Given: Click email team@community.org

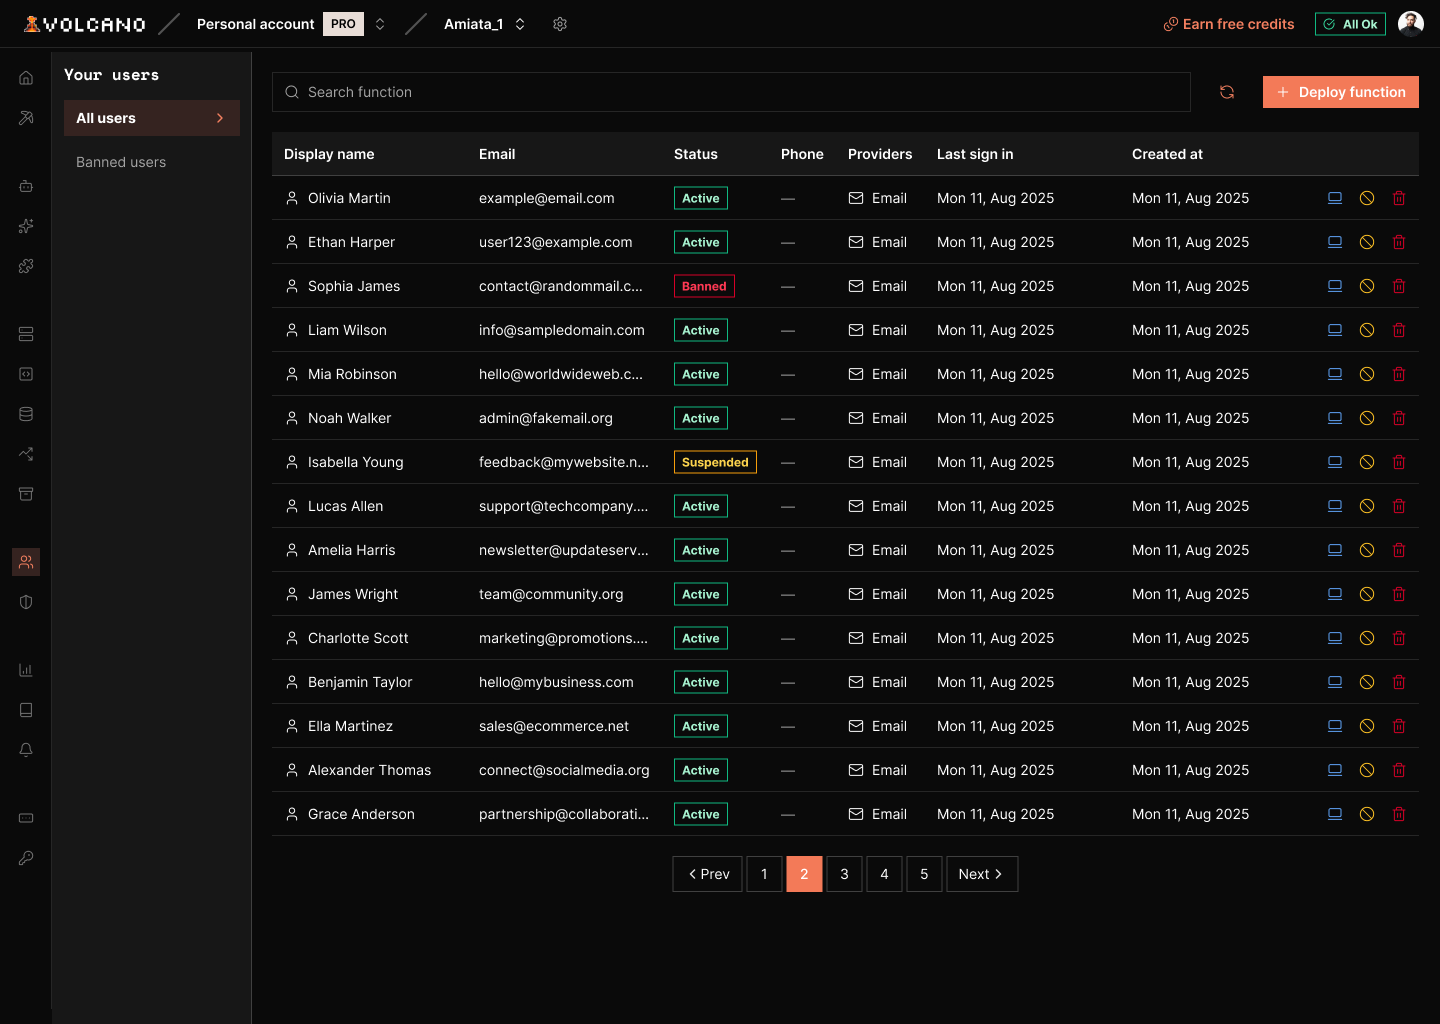Looking at the screenshot, I should click(551, 594).
